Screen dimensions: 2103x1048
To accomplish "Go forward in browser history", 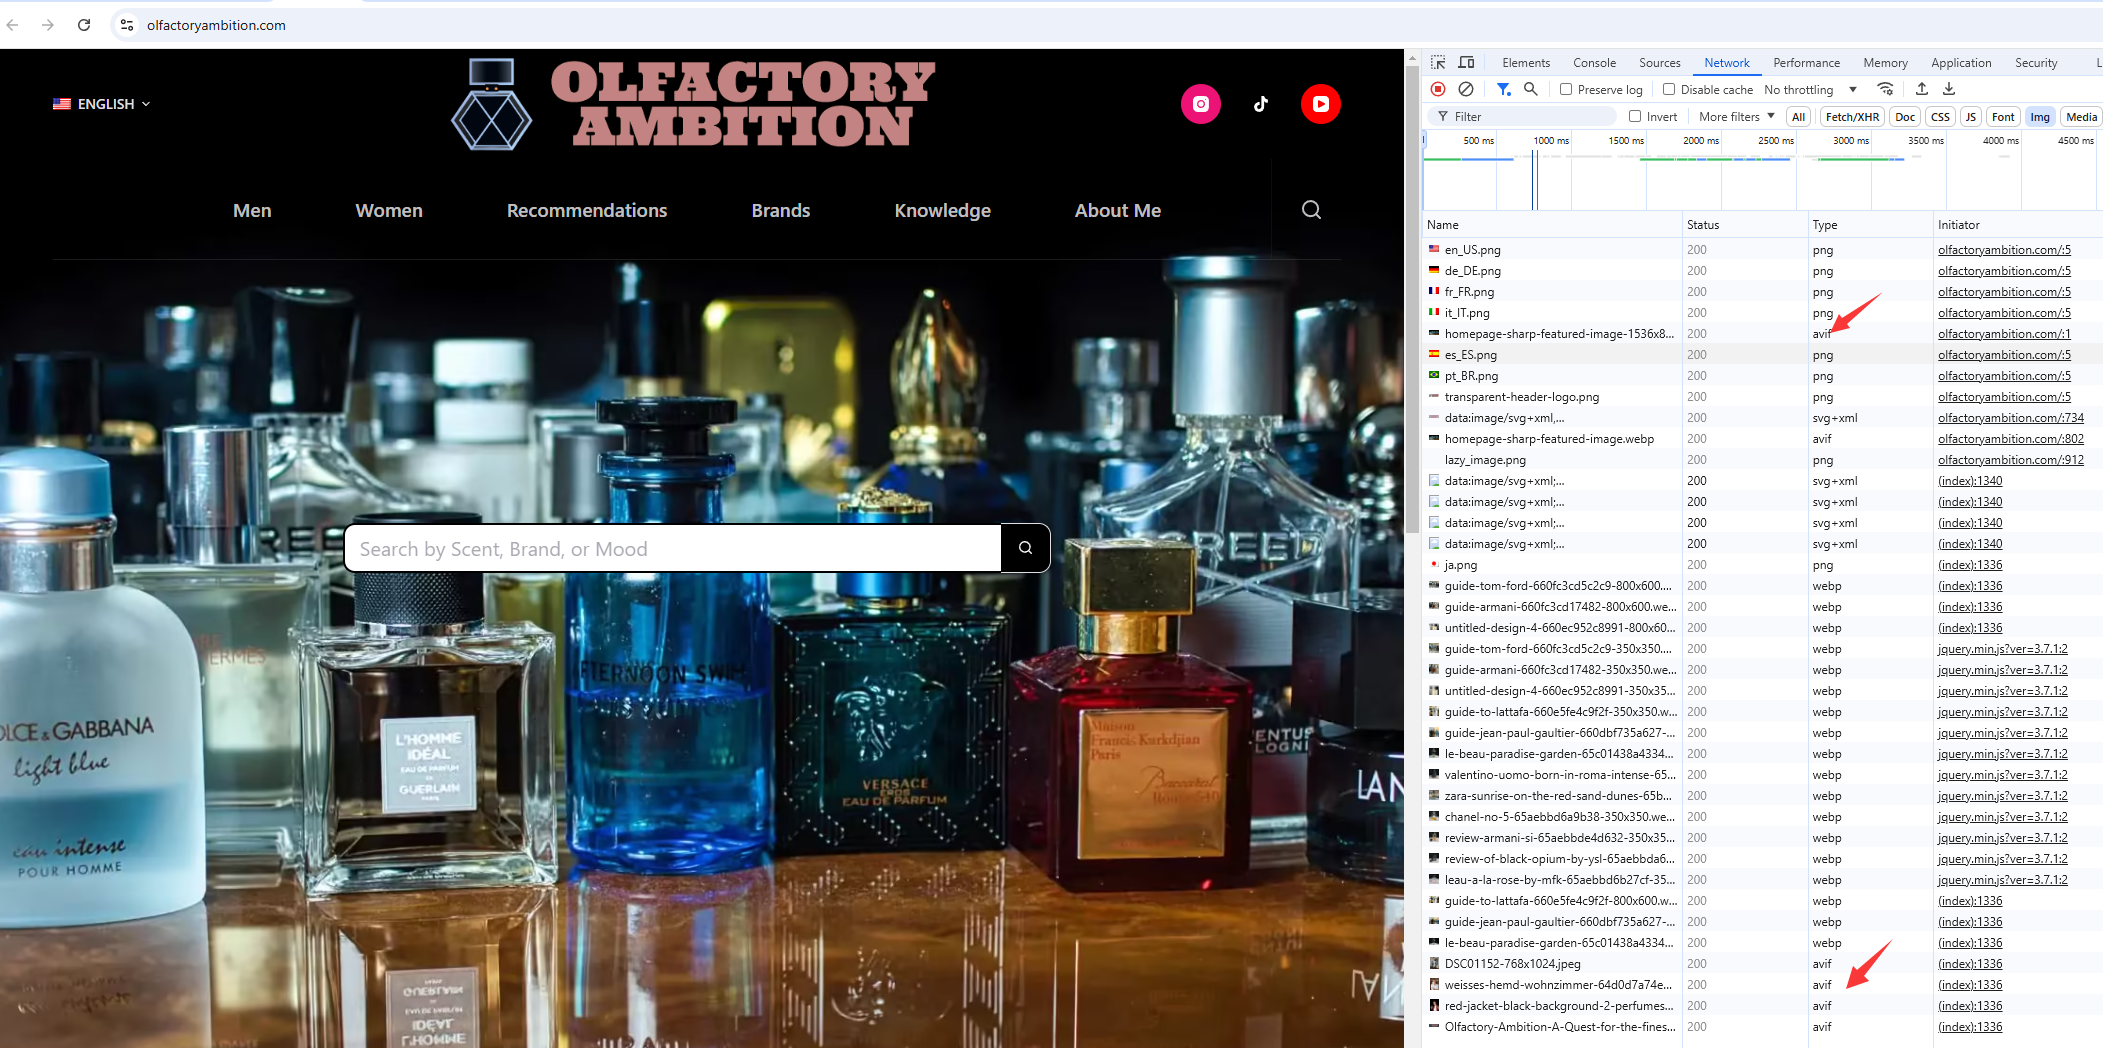I will coord(48,25).
